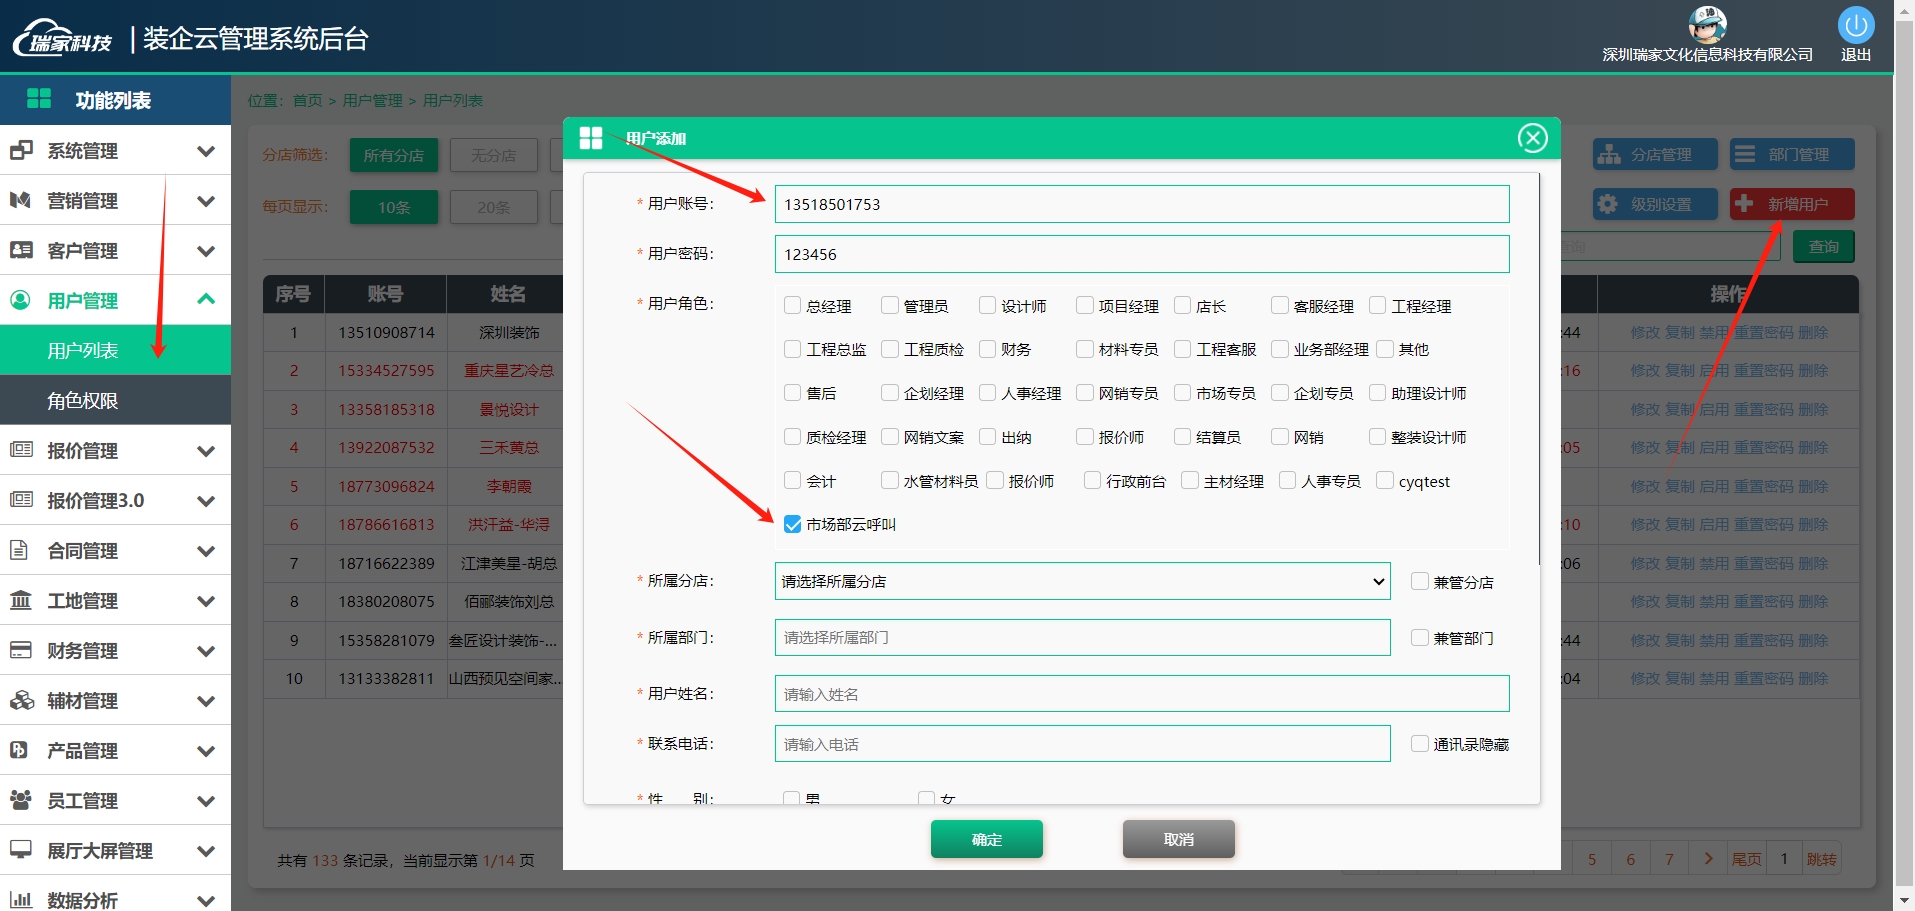This screenshot has height=911, width=1915.
Task: Uncheck the 市场部云呼叫 role checkbox
Action: 793,524
